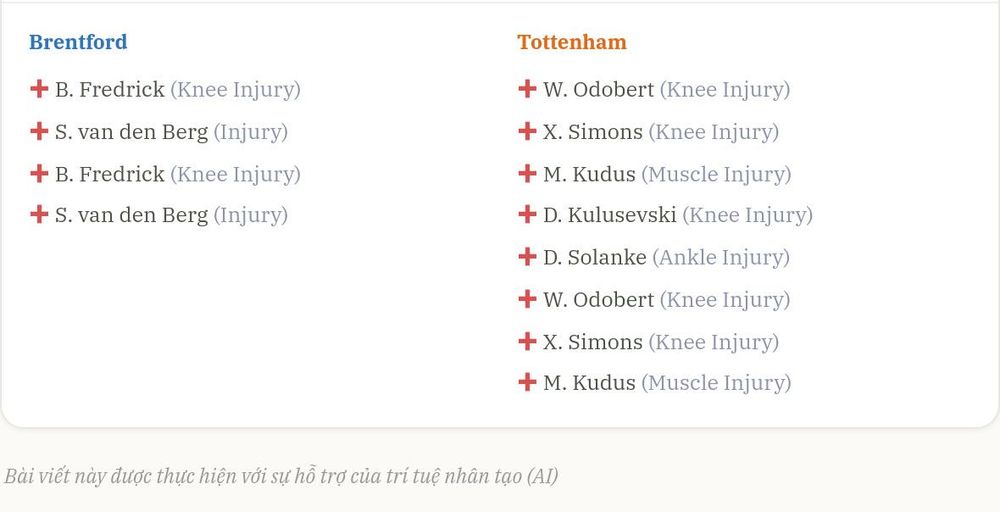1000x512 pixels.
Task: Select the D. Kulusevski player name
Action: pyautogui.click(x=610, y=215)
